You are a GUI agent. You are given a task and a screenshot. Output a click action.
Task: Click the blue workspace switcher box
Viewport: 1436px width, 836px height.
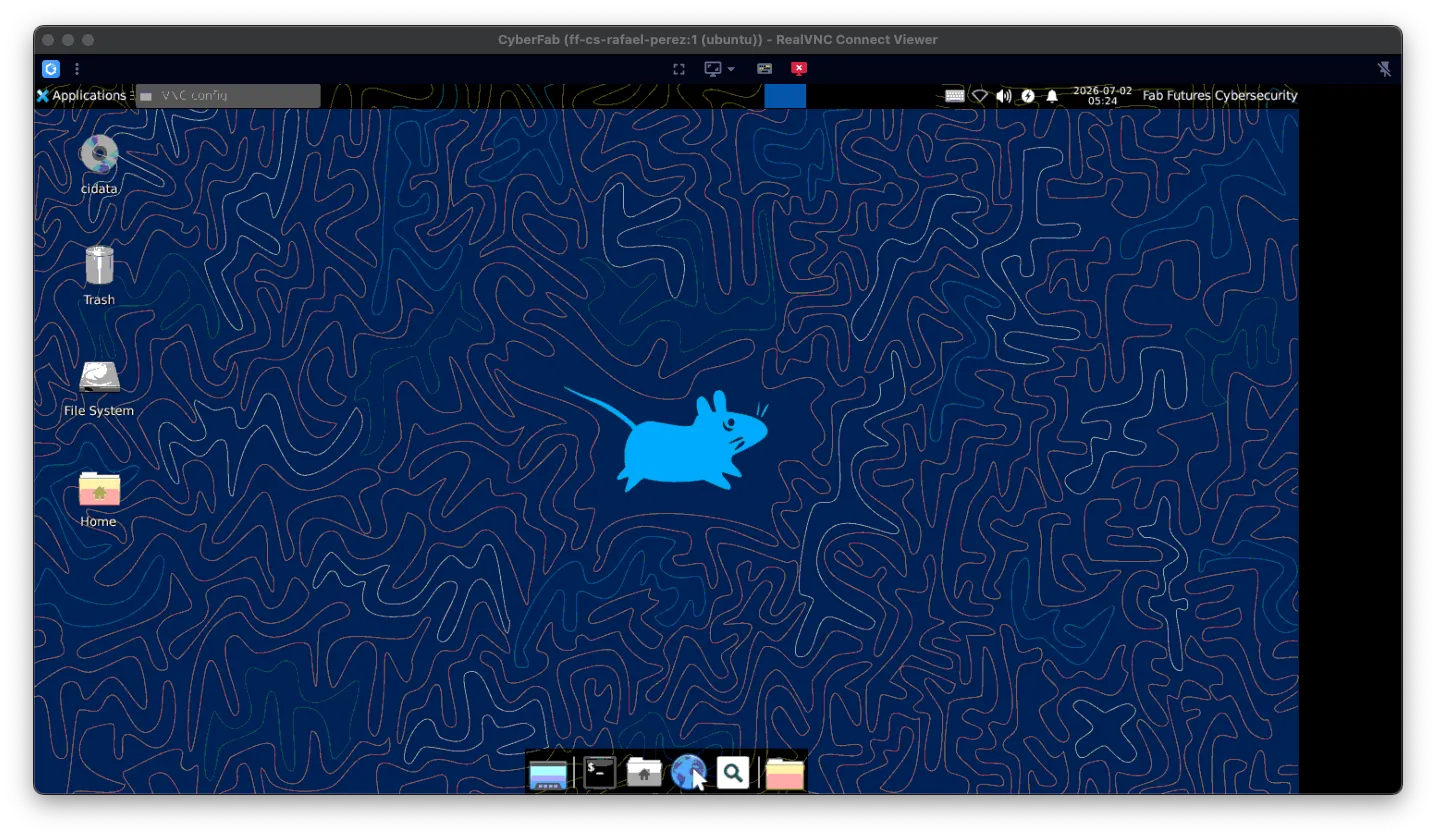click(x=785, y=96)
